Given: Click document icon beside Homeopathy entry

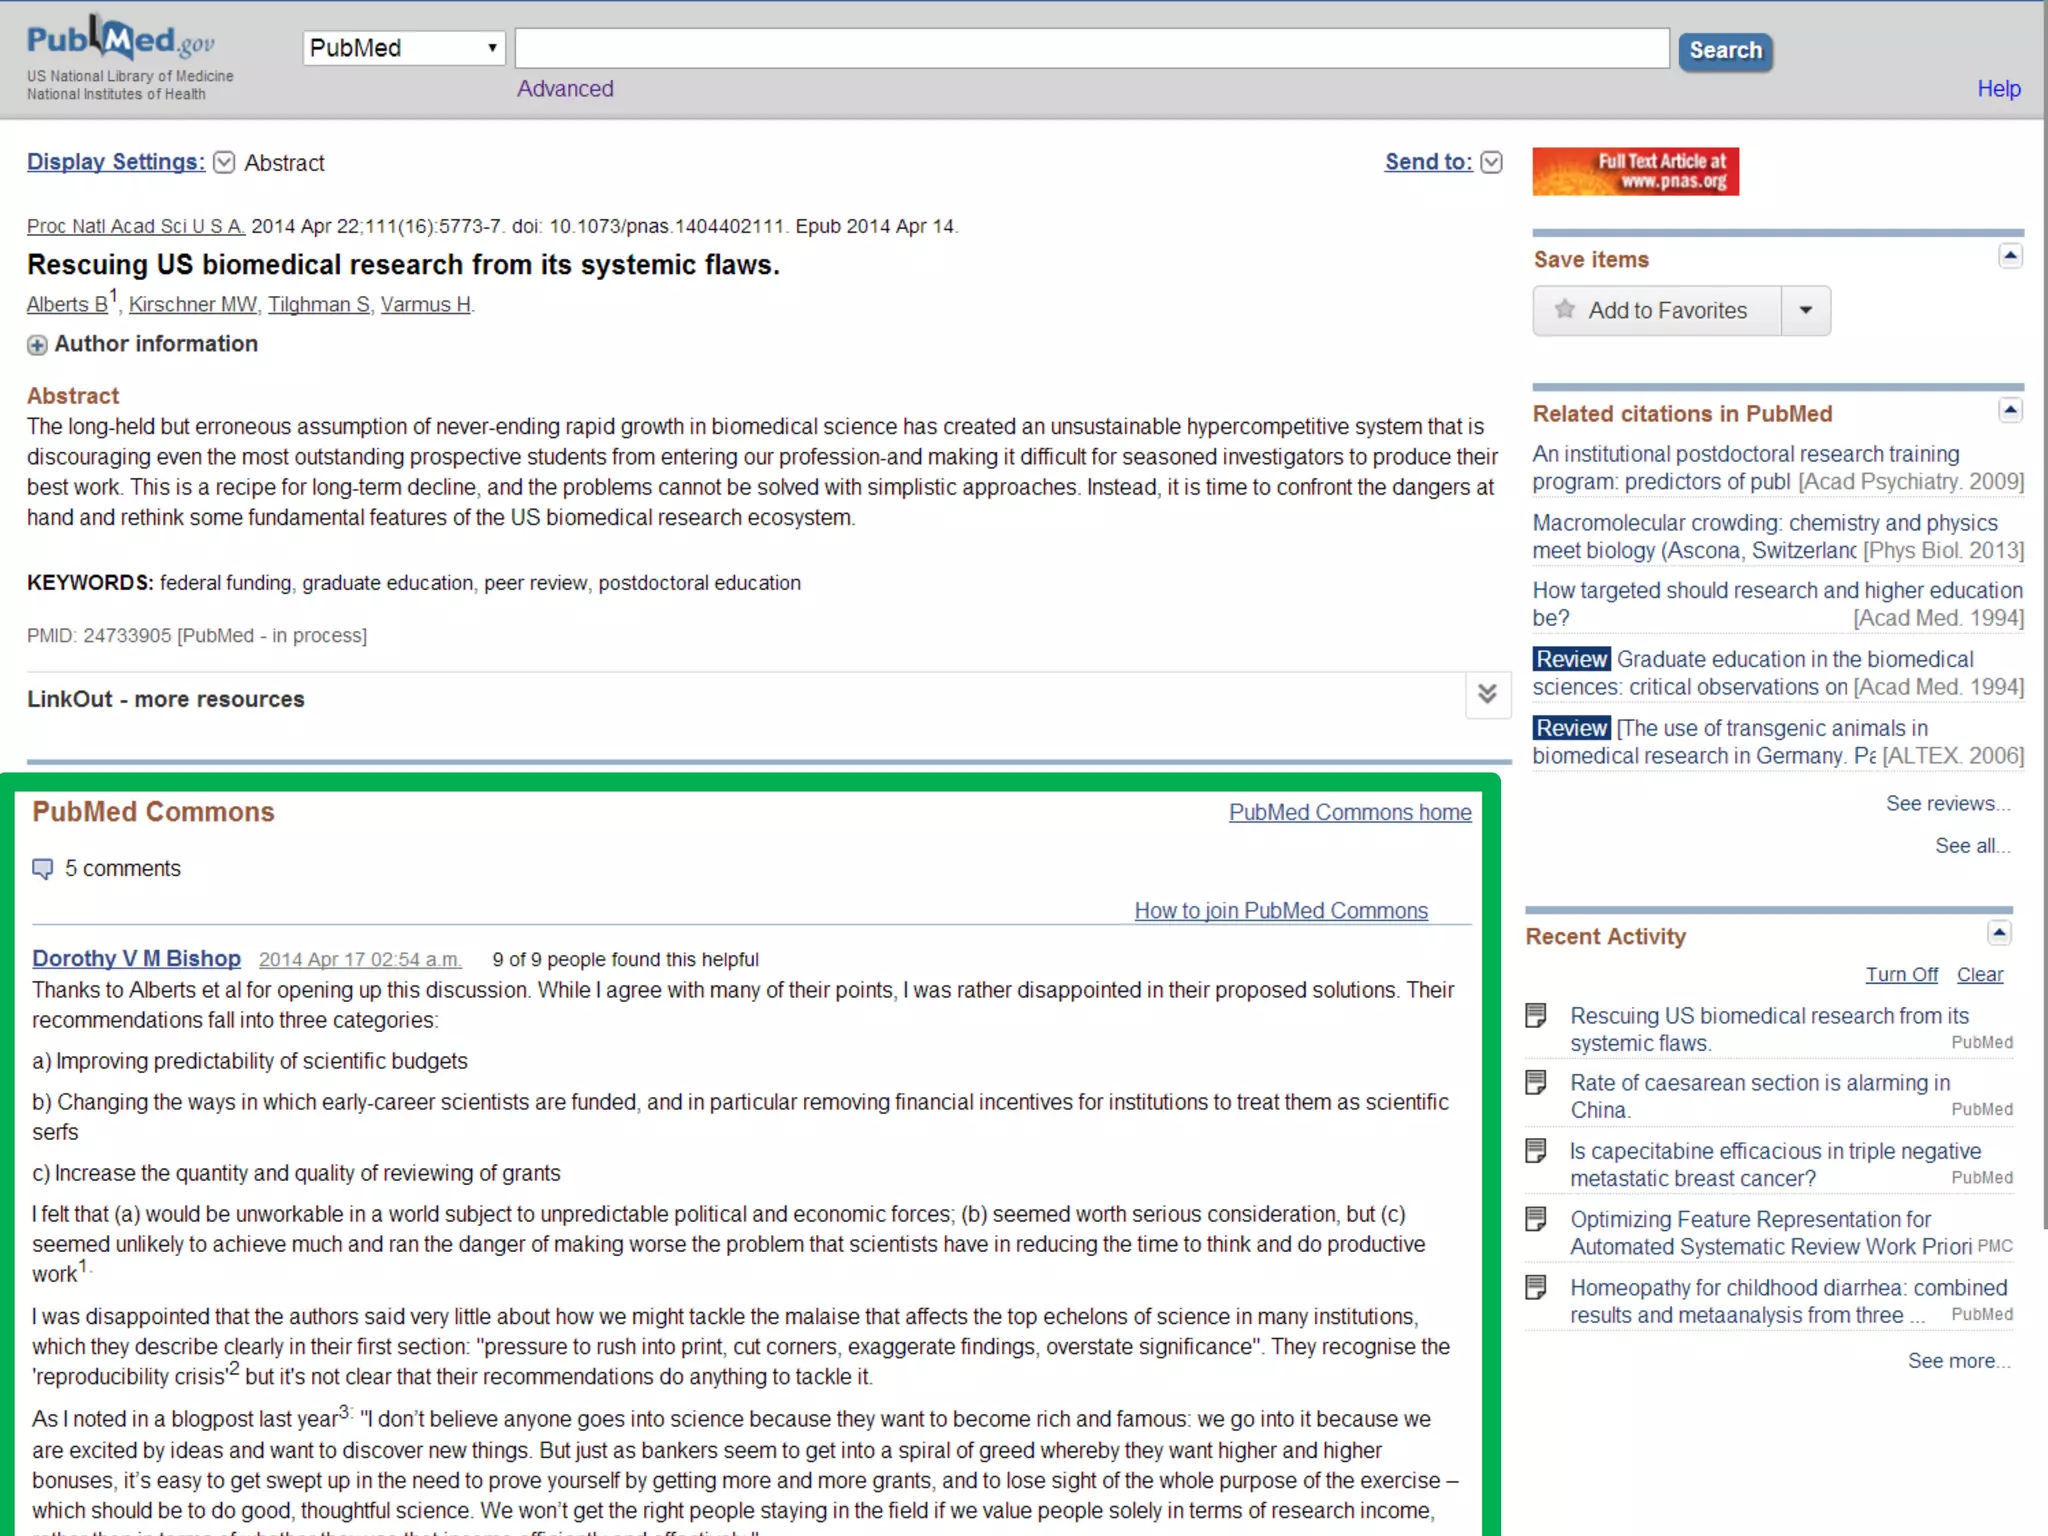Looking at the screenshot, I should coord(1536,1288).
